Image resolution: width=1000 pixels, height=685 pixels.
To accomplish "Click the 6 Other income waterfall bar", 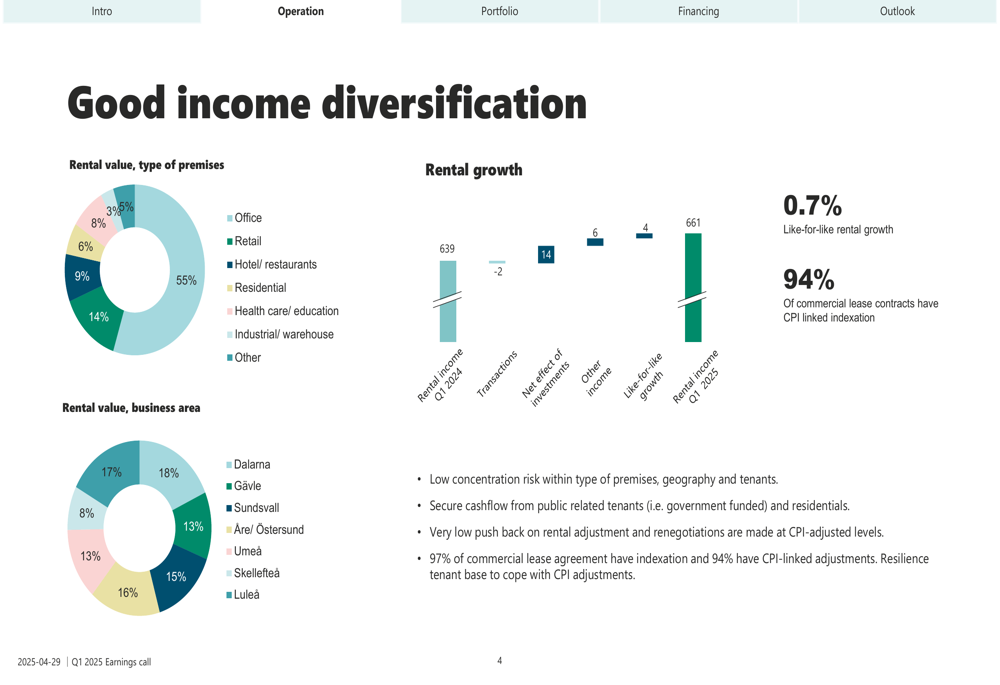I will tap(595, 242).
